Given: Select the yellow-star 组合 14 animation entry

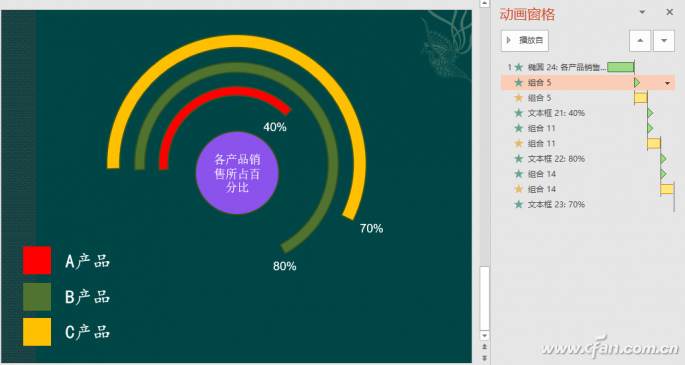Looking at the screenshot, I should (x=588, y=189).
